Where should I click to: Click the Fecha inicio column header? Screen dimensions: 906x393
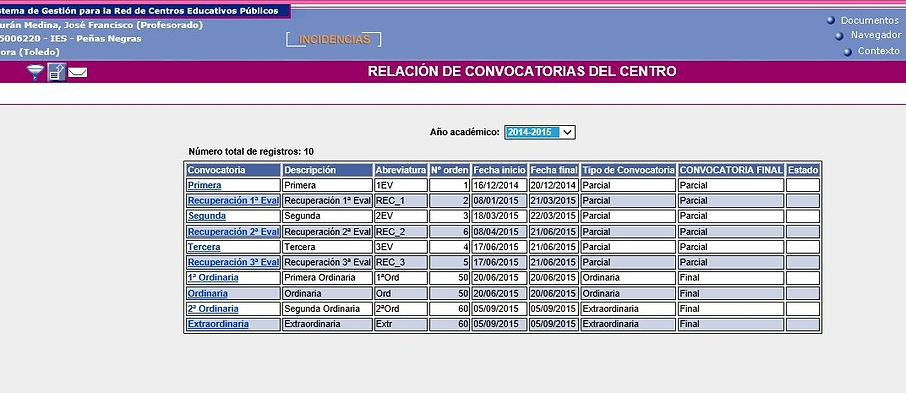(x=500, y=170)
